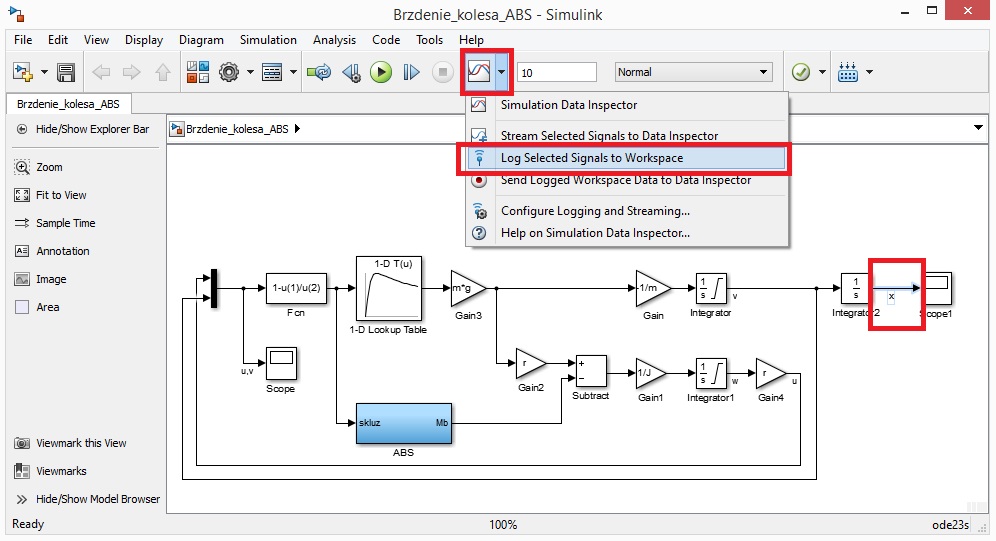
Task: Select the blue ABS subsystem block
Action: [x=404, y=424]
